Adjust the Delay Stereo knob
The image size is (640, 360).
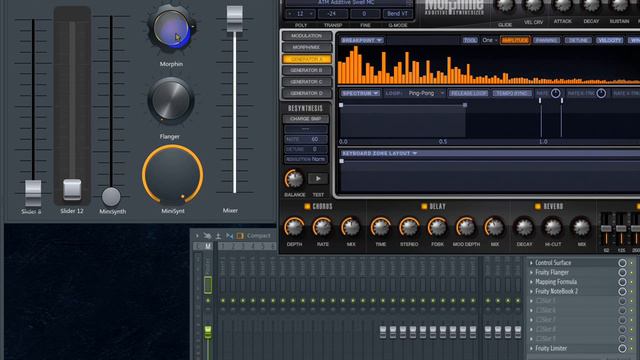click(409, 228)
